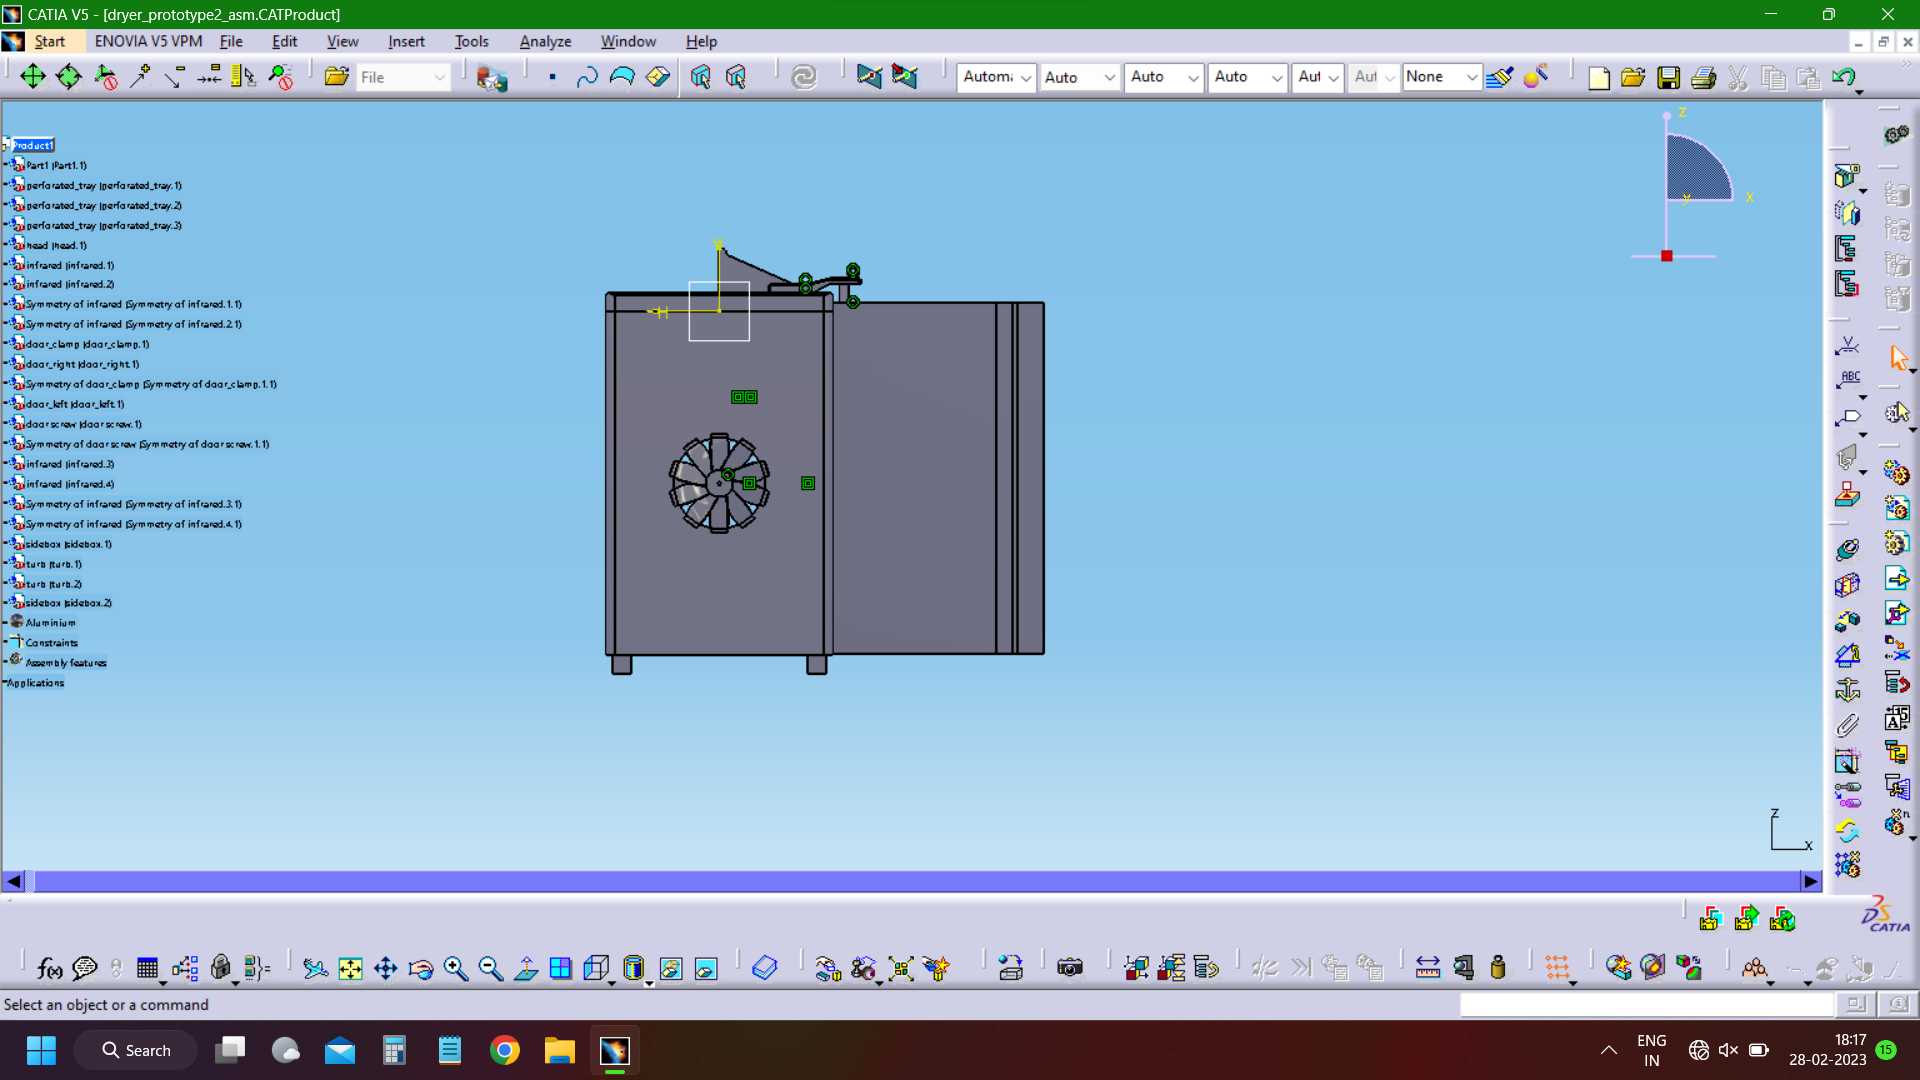The width and height of the screenshot is (1920, 1080).
Task: Select door_right in the specification tree
Action: 82,364
